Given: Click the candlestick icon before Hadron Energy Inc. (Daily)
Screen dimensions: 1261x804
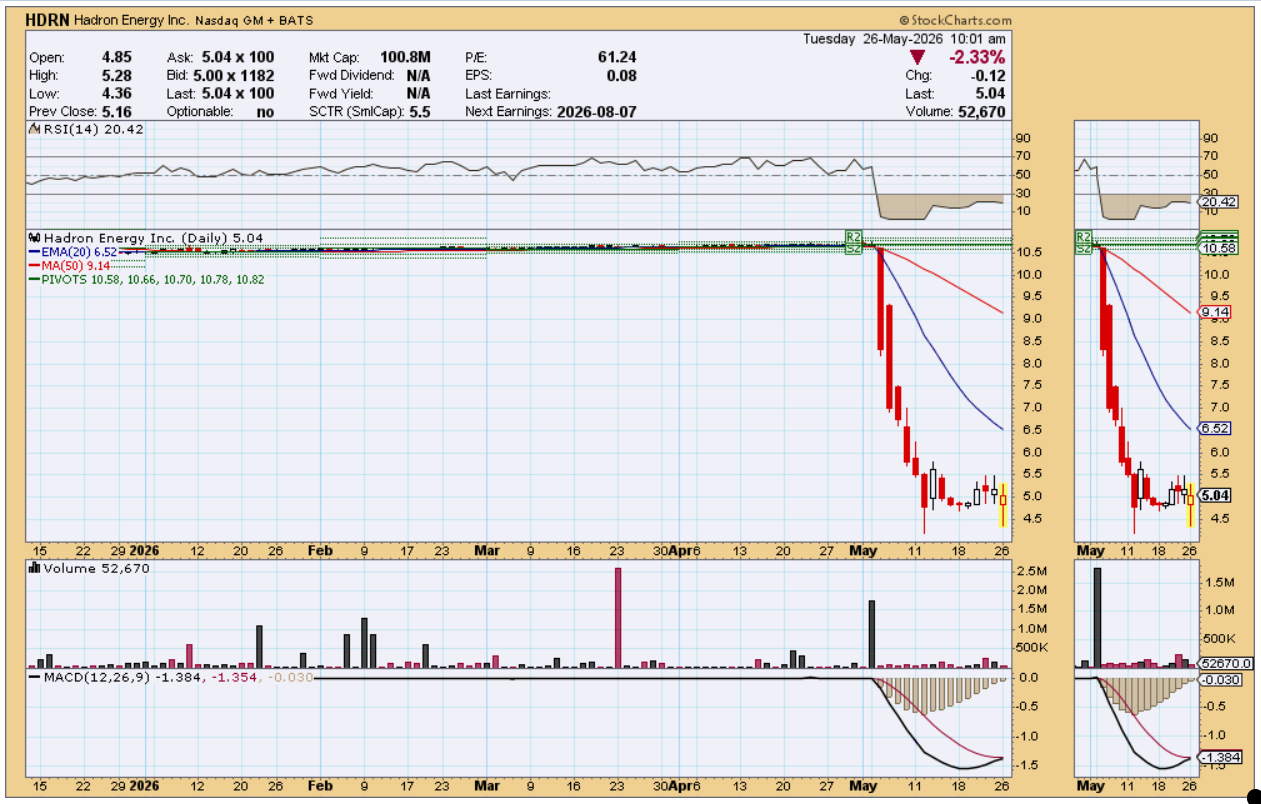Looking at the screenshot, I should (x=34, y=238).
